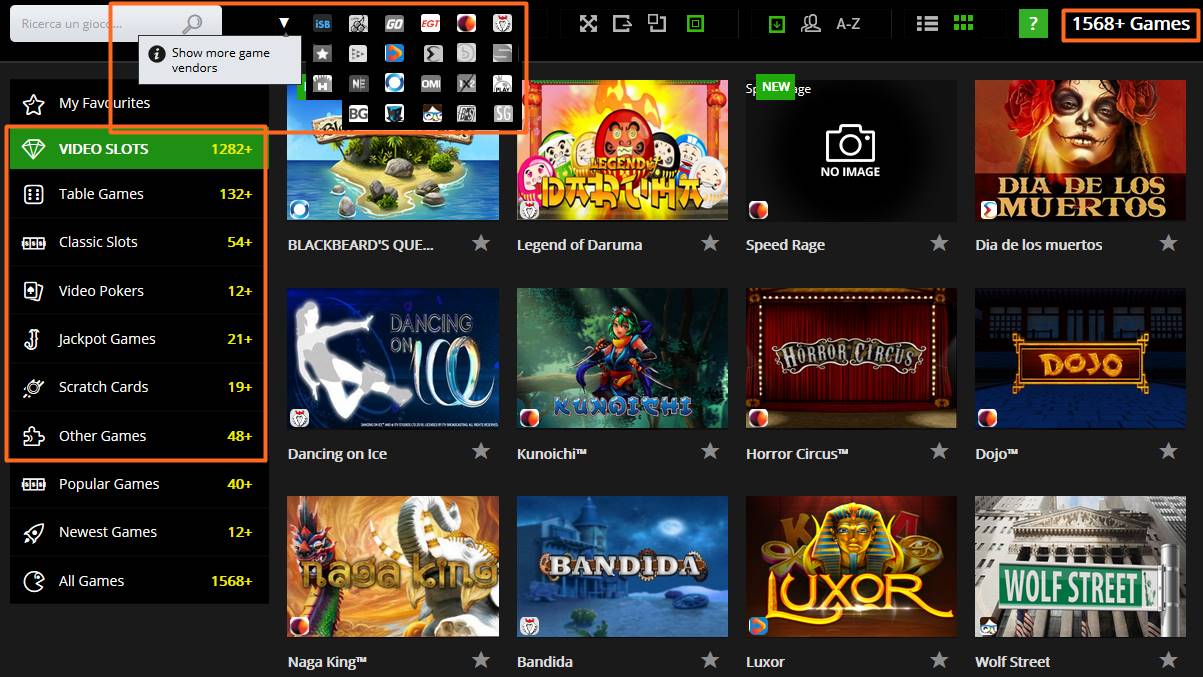1203x677 pixels.
Task: Click the search magnifier icon
Action: pos(192,23)
